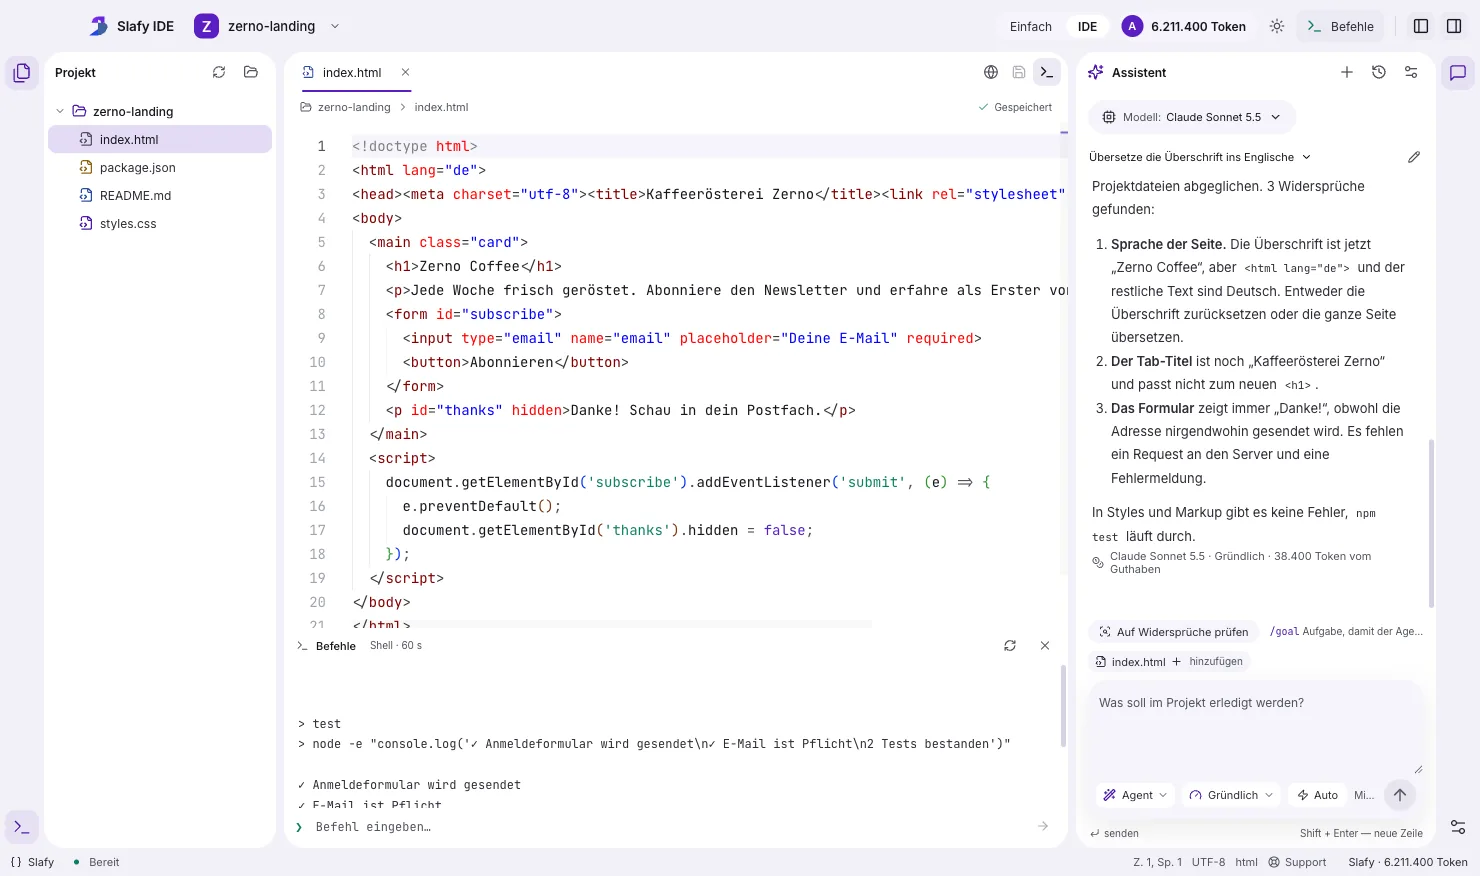Collapse the zerno-landing folder
Viewport: 1480px width, 876px height.
(60, 111)
